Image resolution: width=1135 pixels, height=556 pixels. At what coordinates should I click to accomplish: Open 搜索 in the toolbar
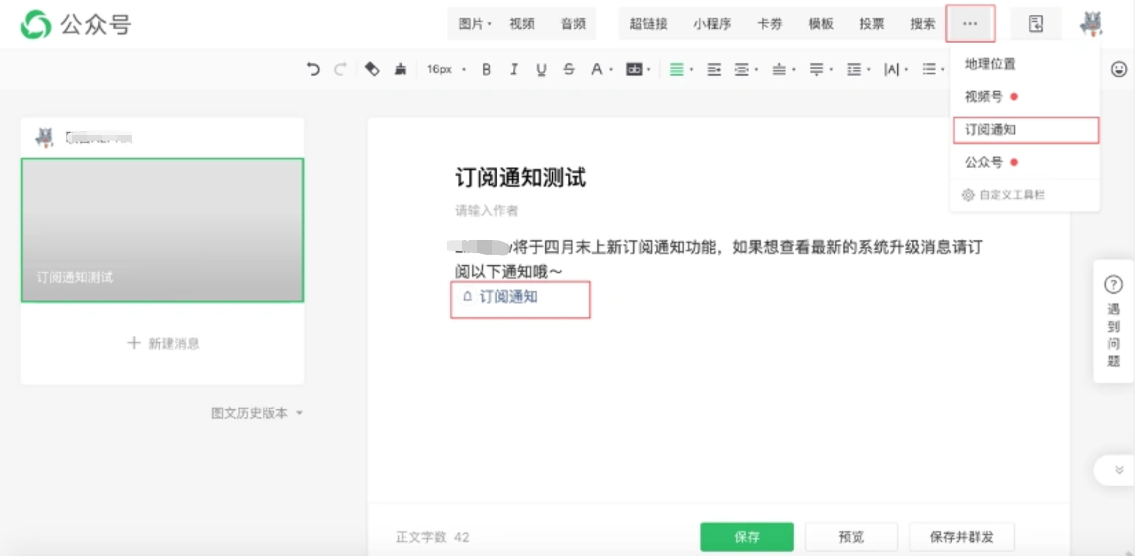tap(923, 24)
